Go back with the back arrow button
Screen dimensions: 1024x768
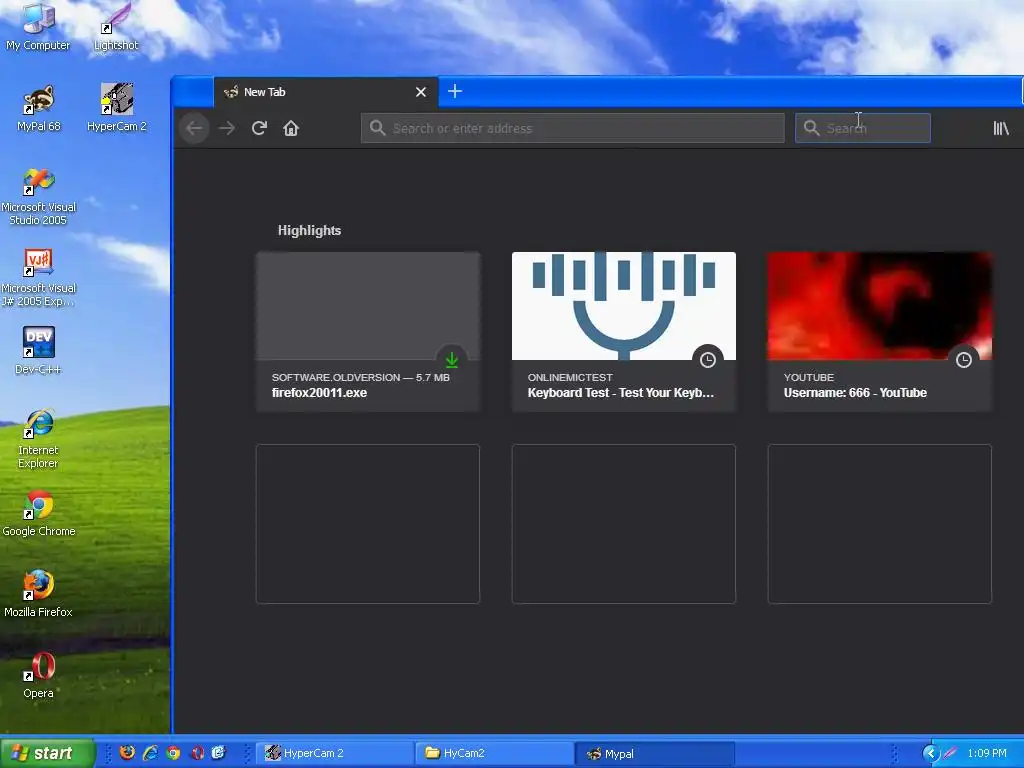coord(194,128)
